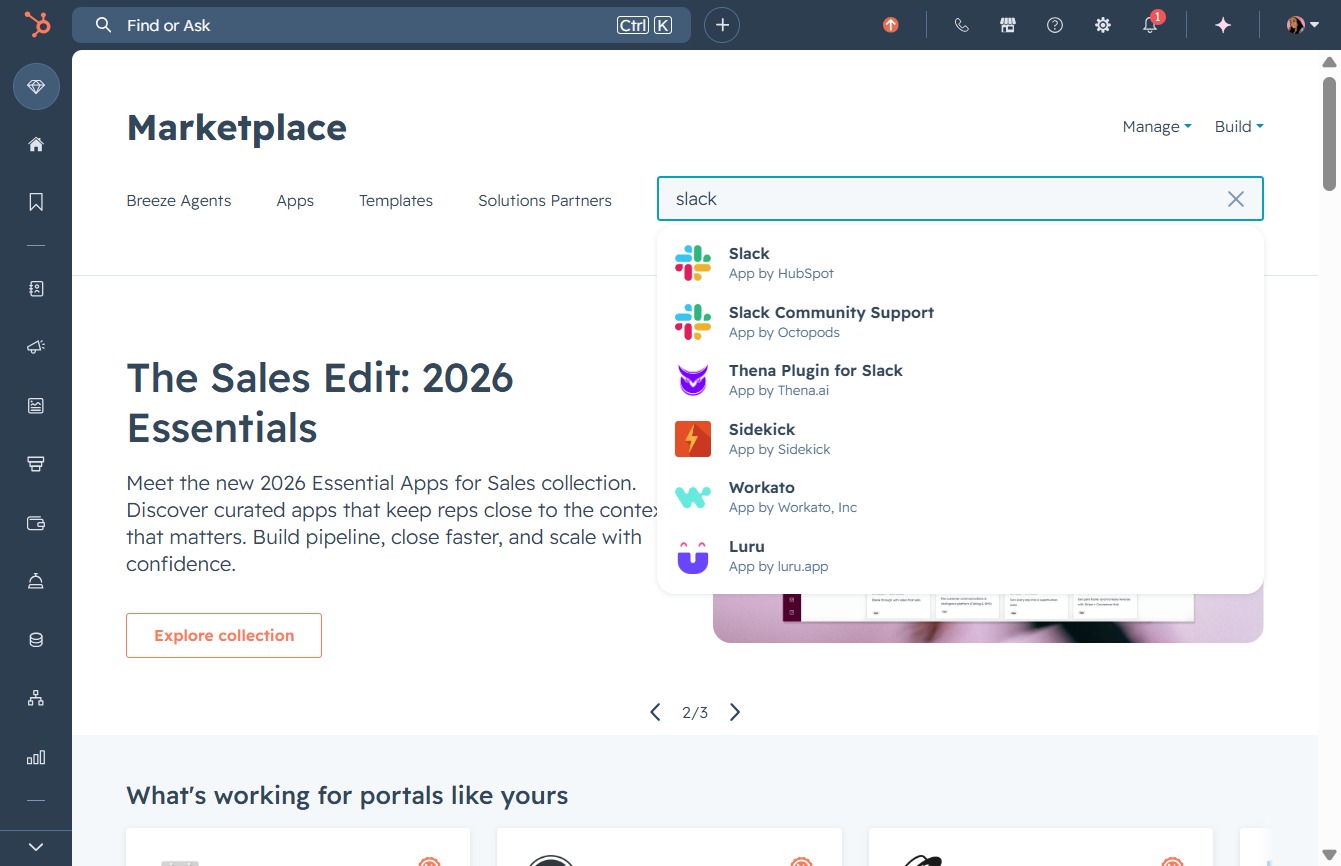Click 'The Sales Edit: 2026 Essentials' heading
The width and height of the screenshot is (1341, 866).
(x=320, y=403)
